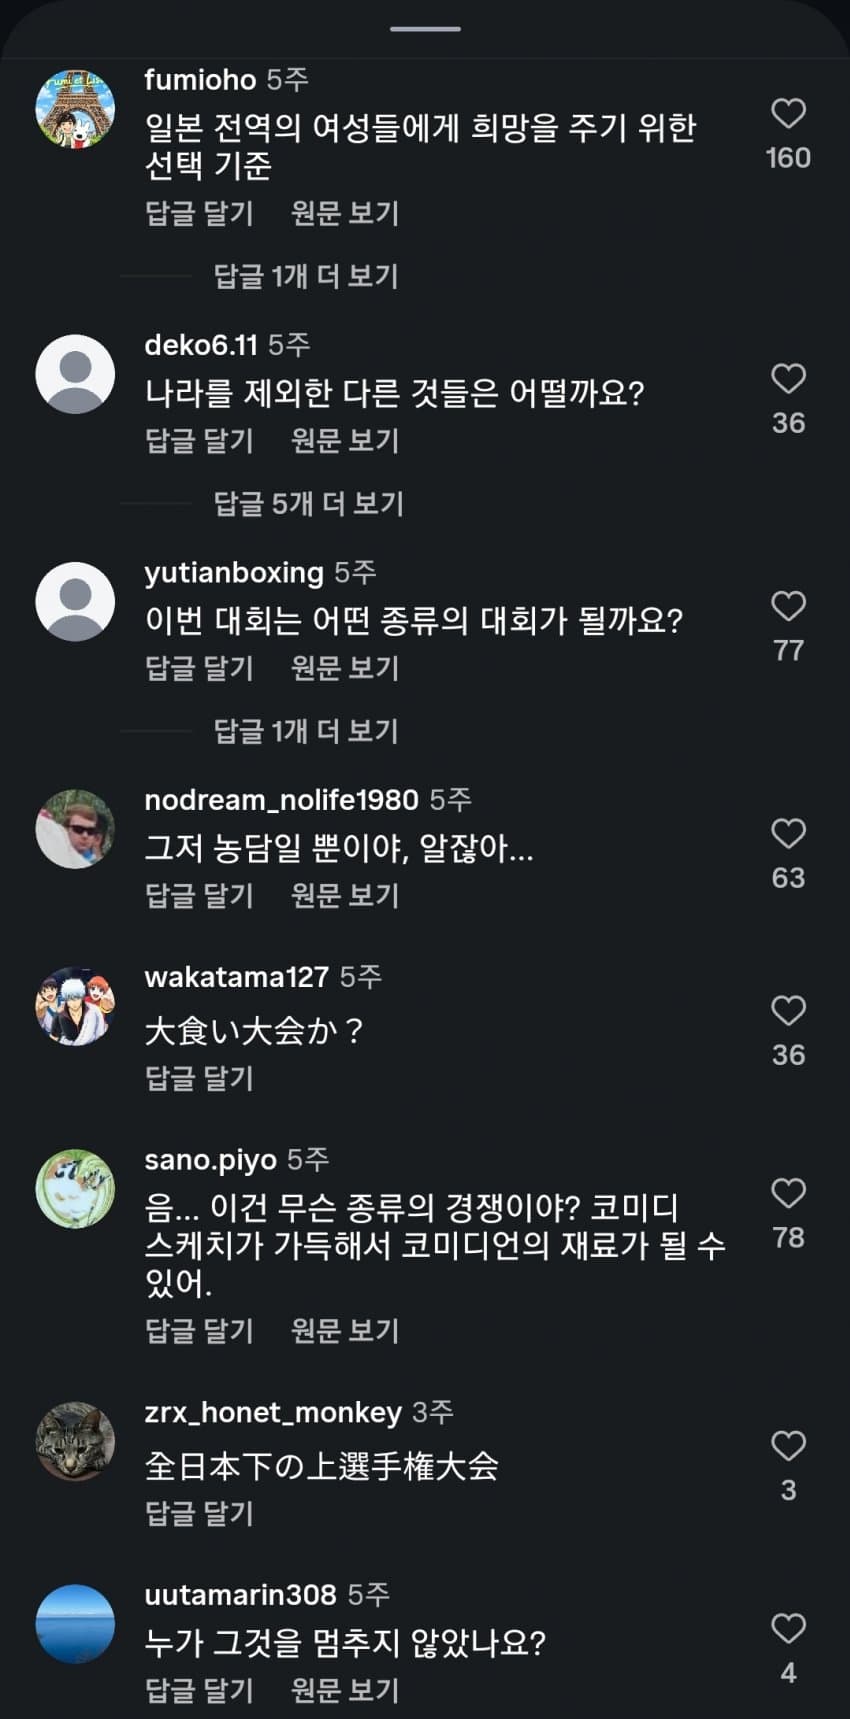Like yutianboxing's comment showing 77 likes
The image size is (850, 1719).
pyautogui.click(x=788, y=606)
